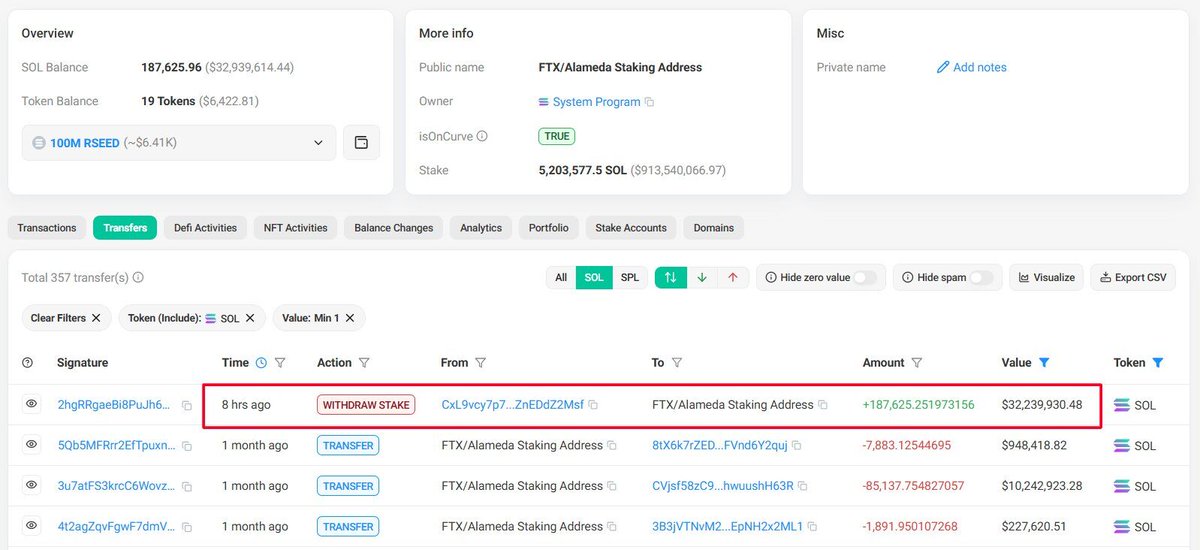Open the total transfers info icon
This screenshot has height=550, width=1200.
(x=138, y=278)
